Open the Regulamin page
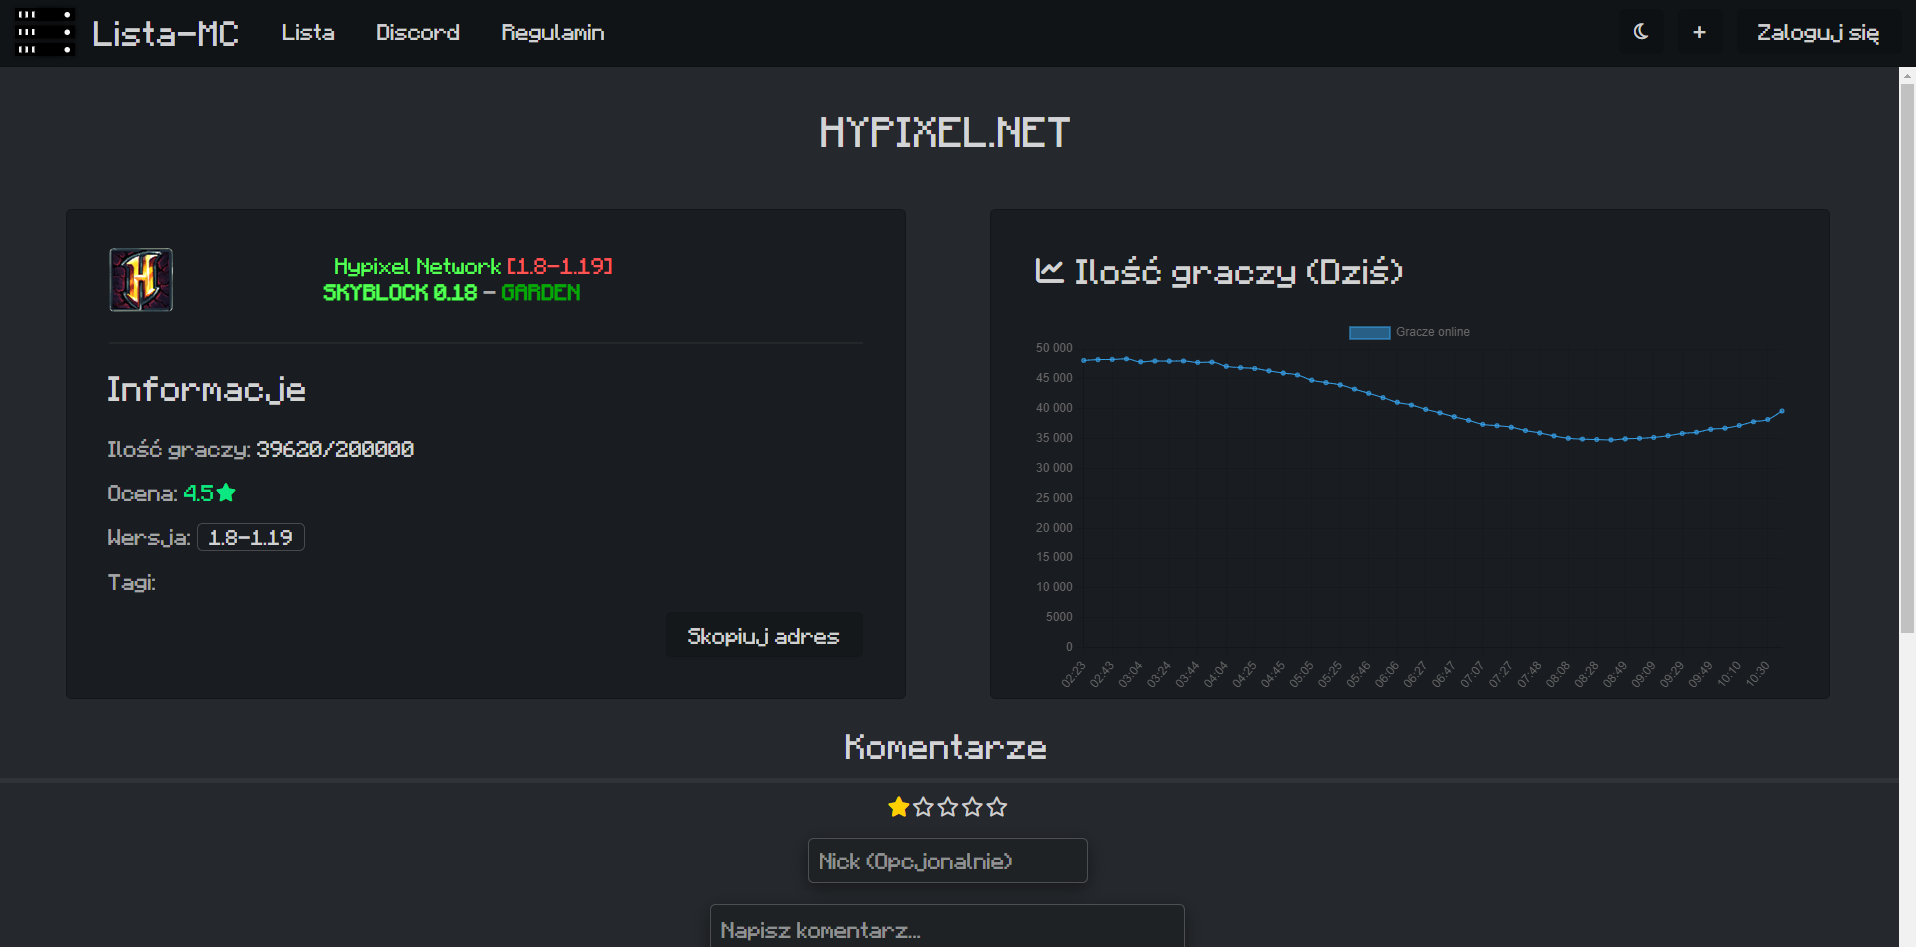The height and width of the screenshot is (947, 1916). point(552,33)
